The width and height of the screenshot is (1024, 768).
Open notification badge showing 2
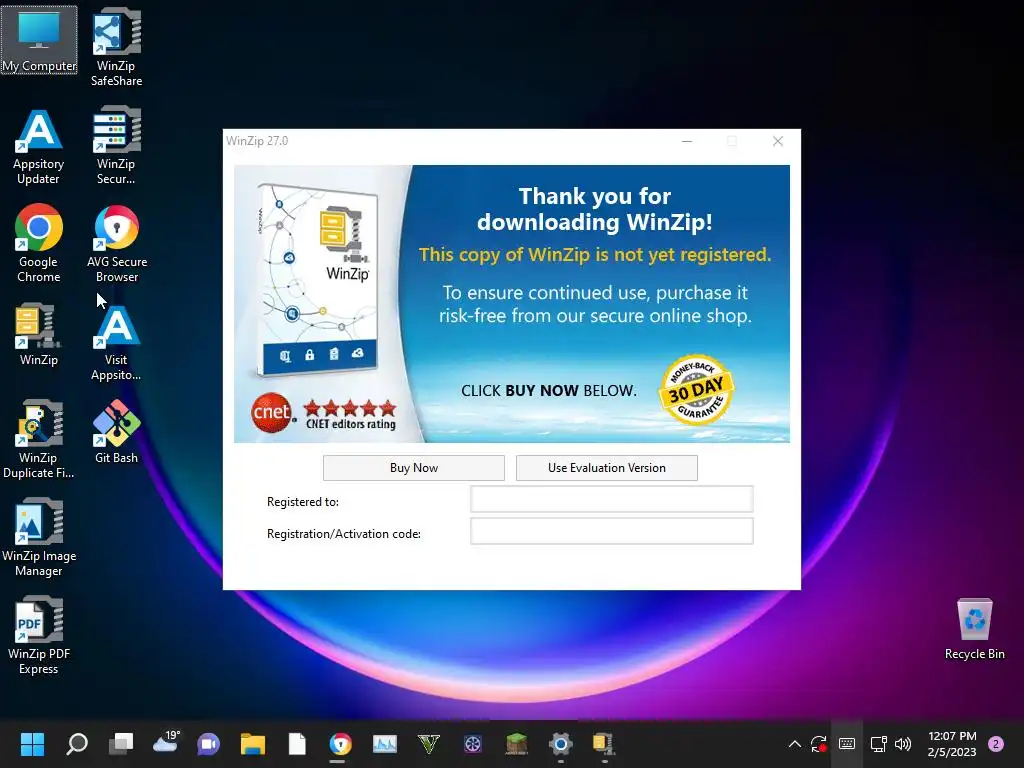[996, 744]
